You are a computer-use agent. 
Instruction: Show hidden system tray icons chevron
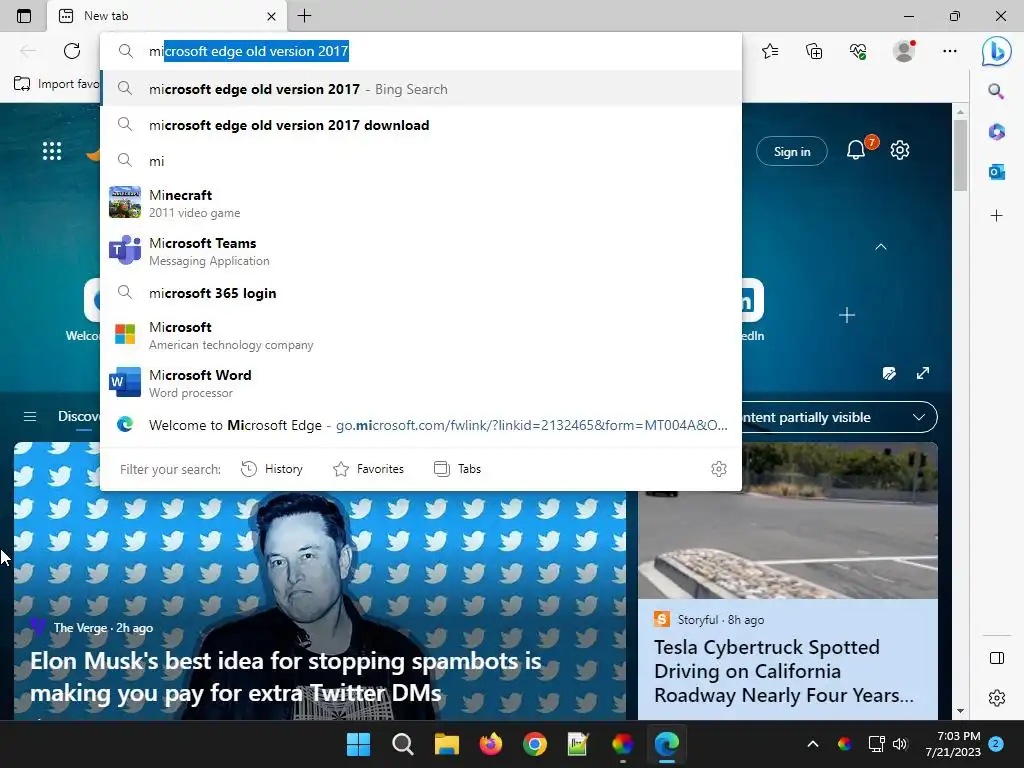tap(813, 744)
